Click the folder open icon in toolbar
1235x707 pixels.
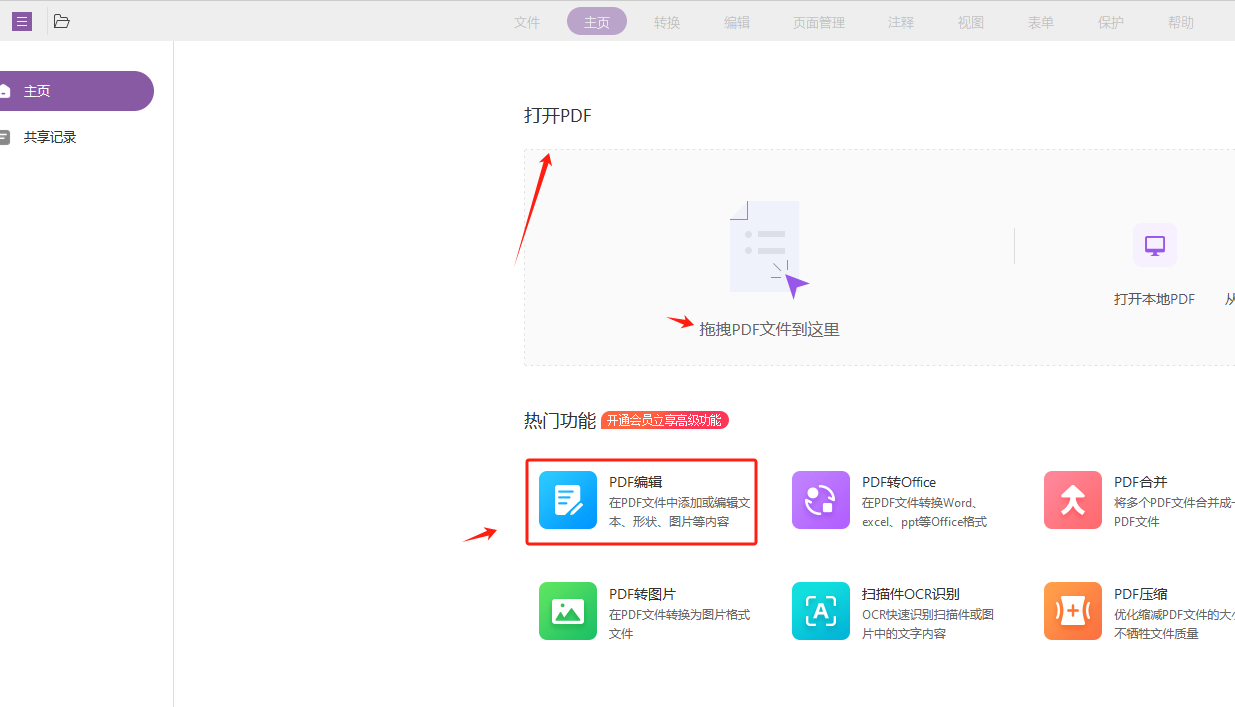61,21
